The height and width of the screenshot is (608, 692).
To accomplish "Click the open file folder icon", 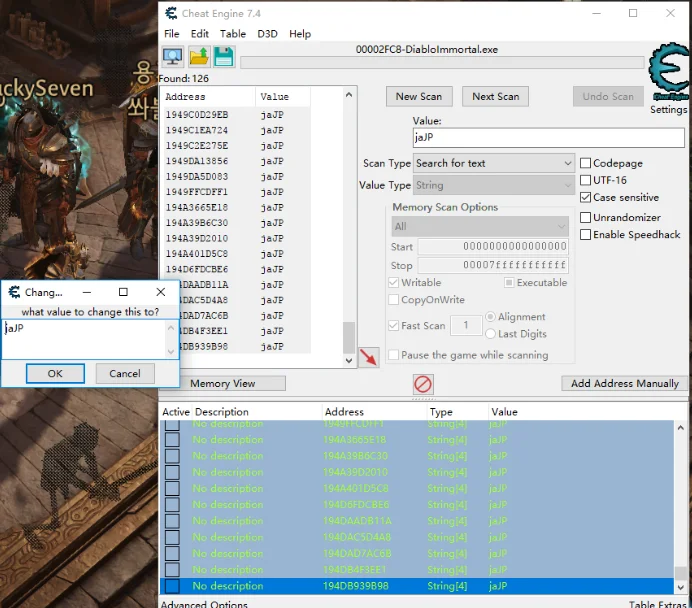I will point(199,57).
